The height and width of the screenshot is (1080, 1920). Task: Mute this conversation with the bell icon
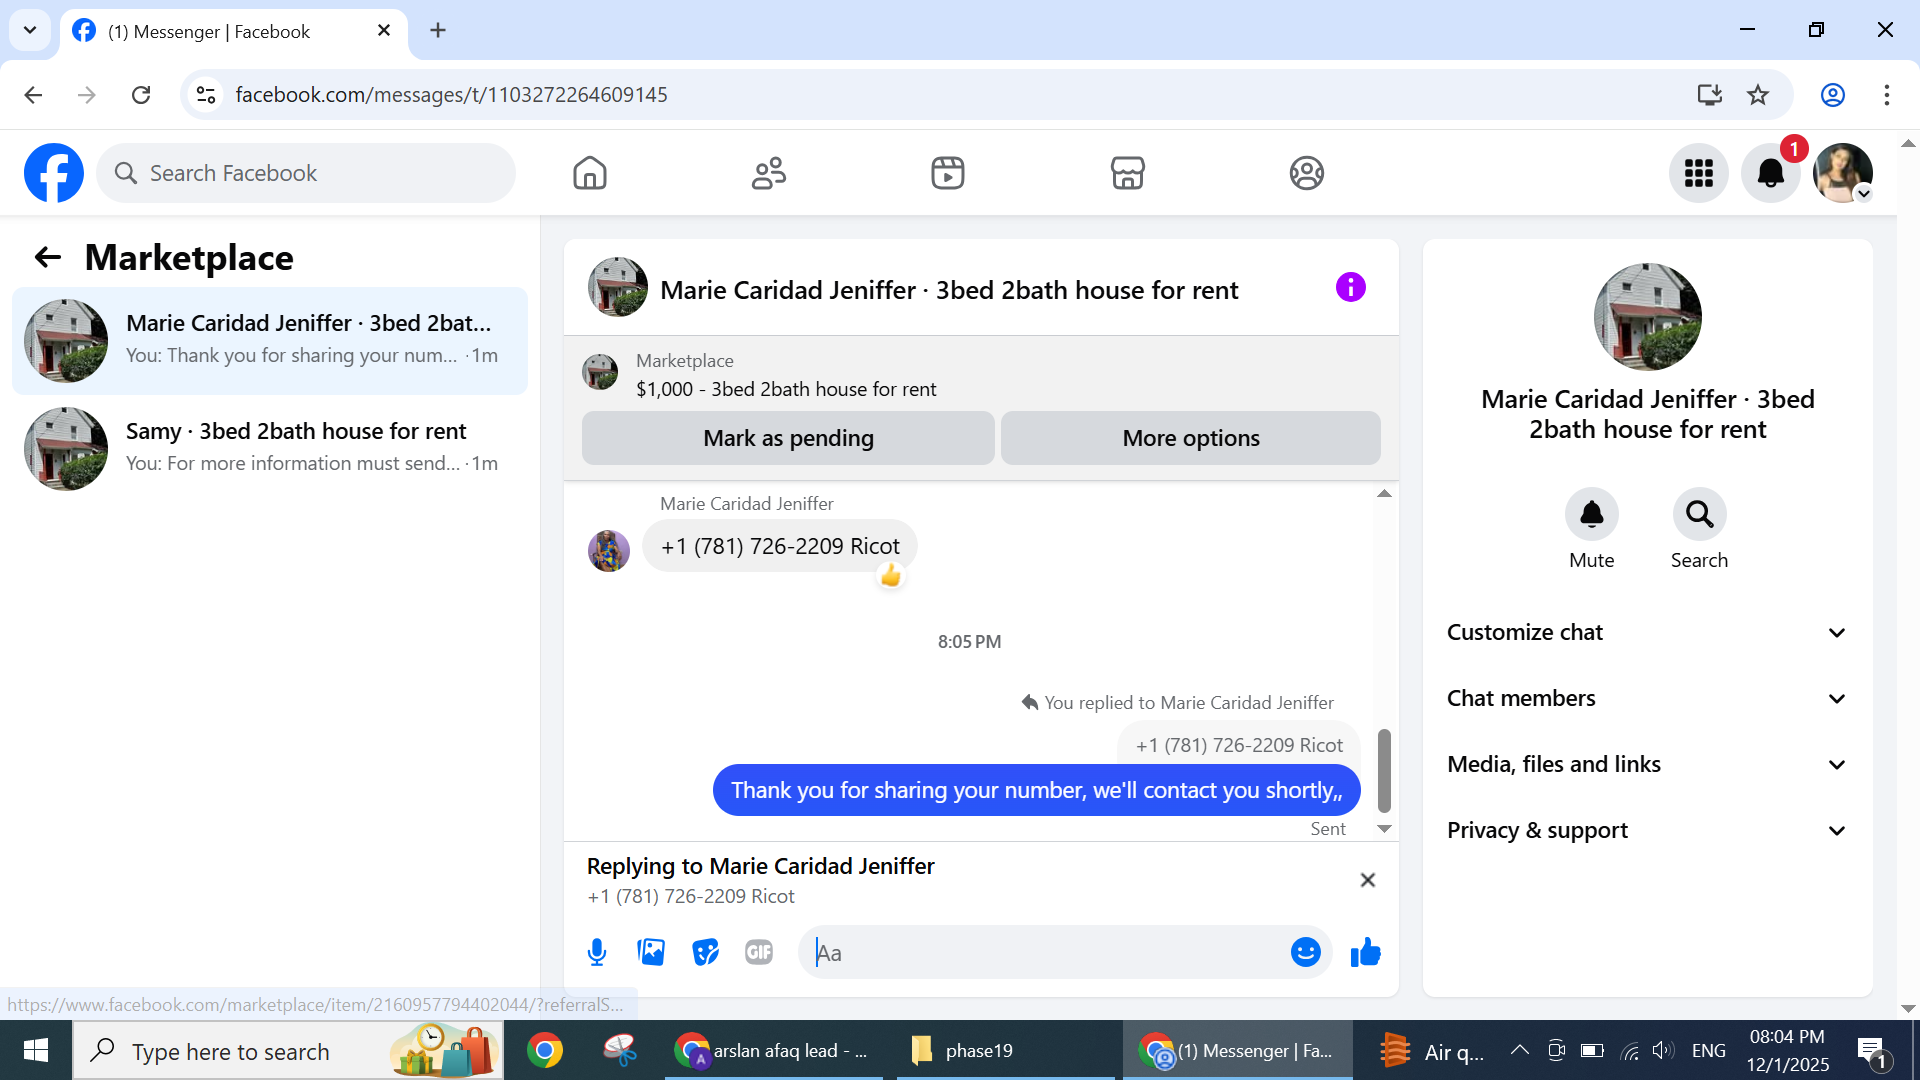pos(1591,514)
